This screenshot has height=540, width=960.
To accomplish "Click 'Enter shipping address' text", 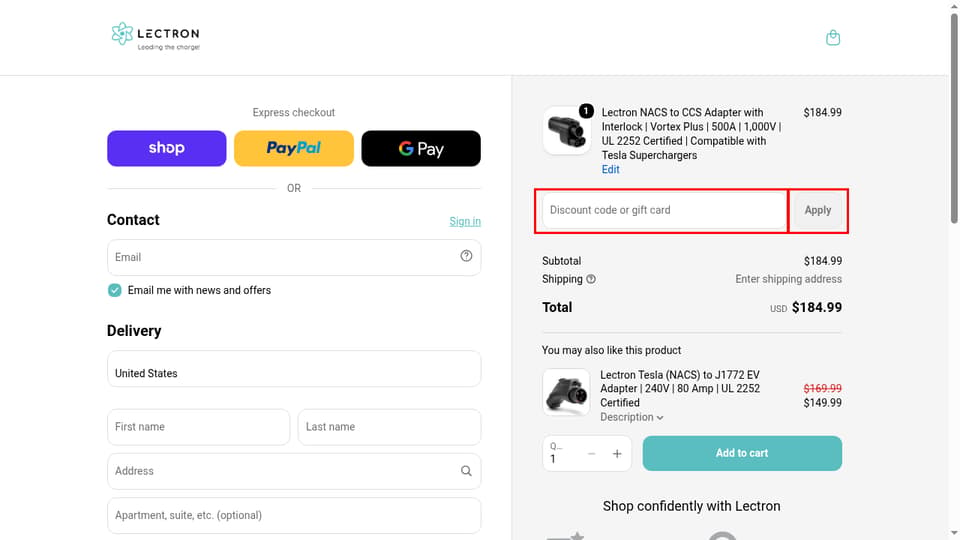I will (789, 279).
